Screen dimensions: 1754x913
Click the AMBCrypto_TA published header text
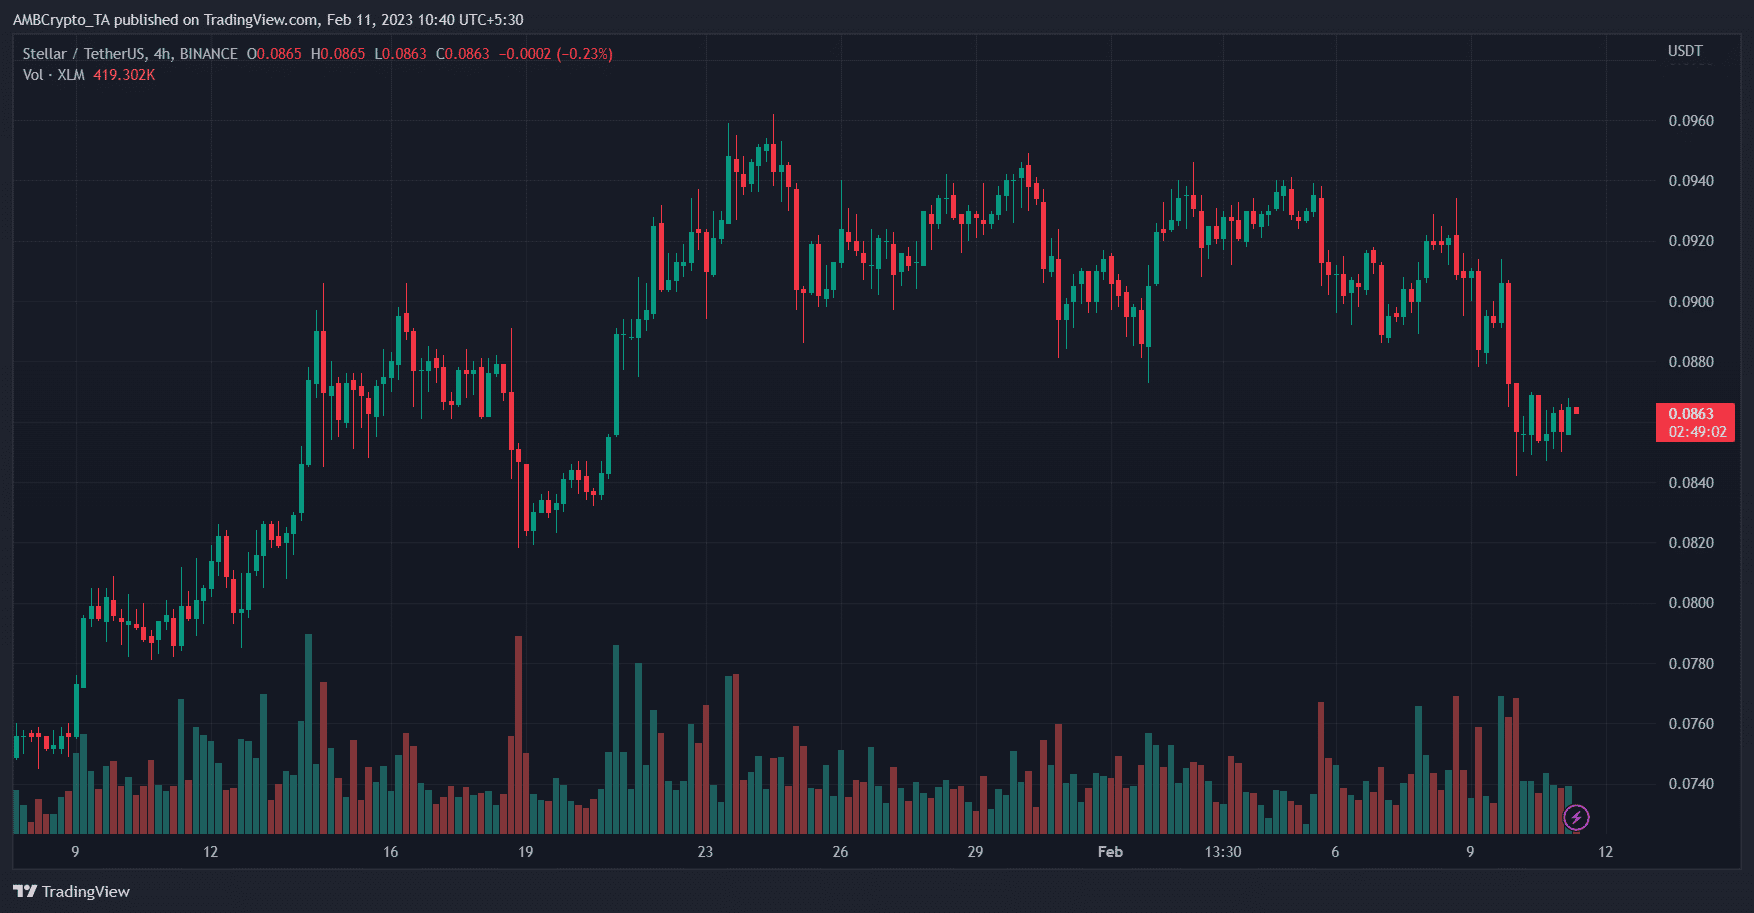[268, 19]
